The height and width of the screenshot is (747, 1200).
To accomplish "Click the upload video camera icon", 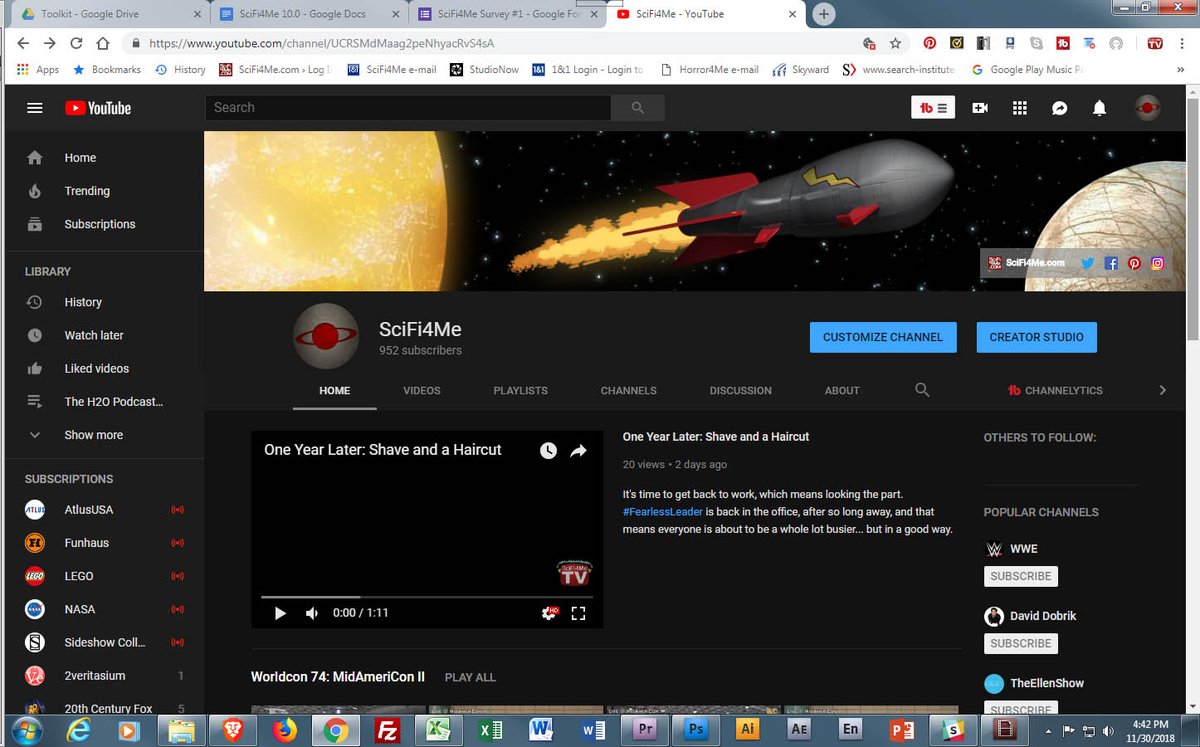I will tap(980, 108).
